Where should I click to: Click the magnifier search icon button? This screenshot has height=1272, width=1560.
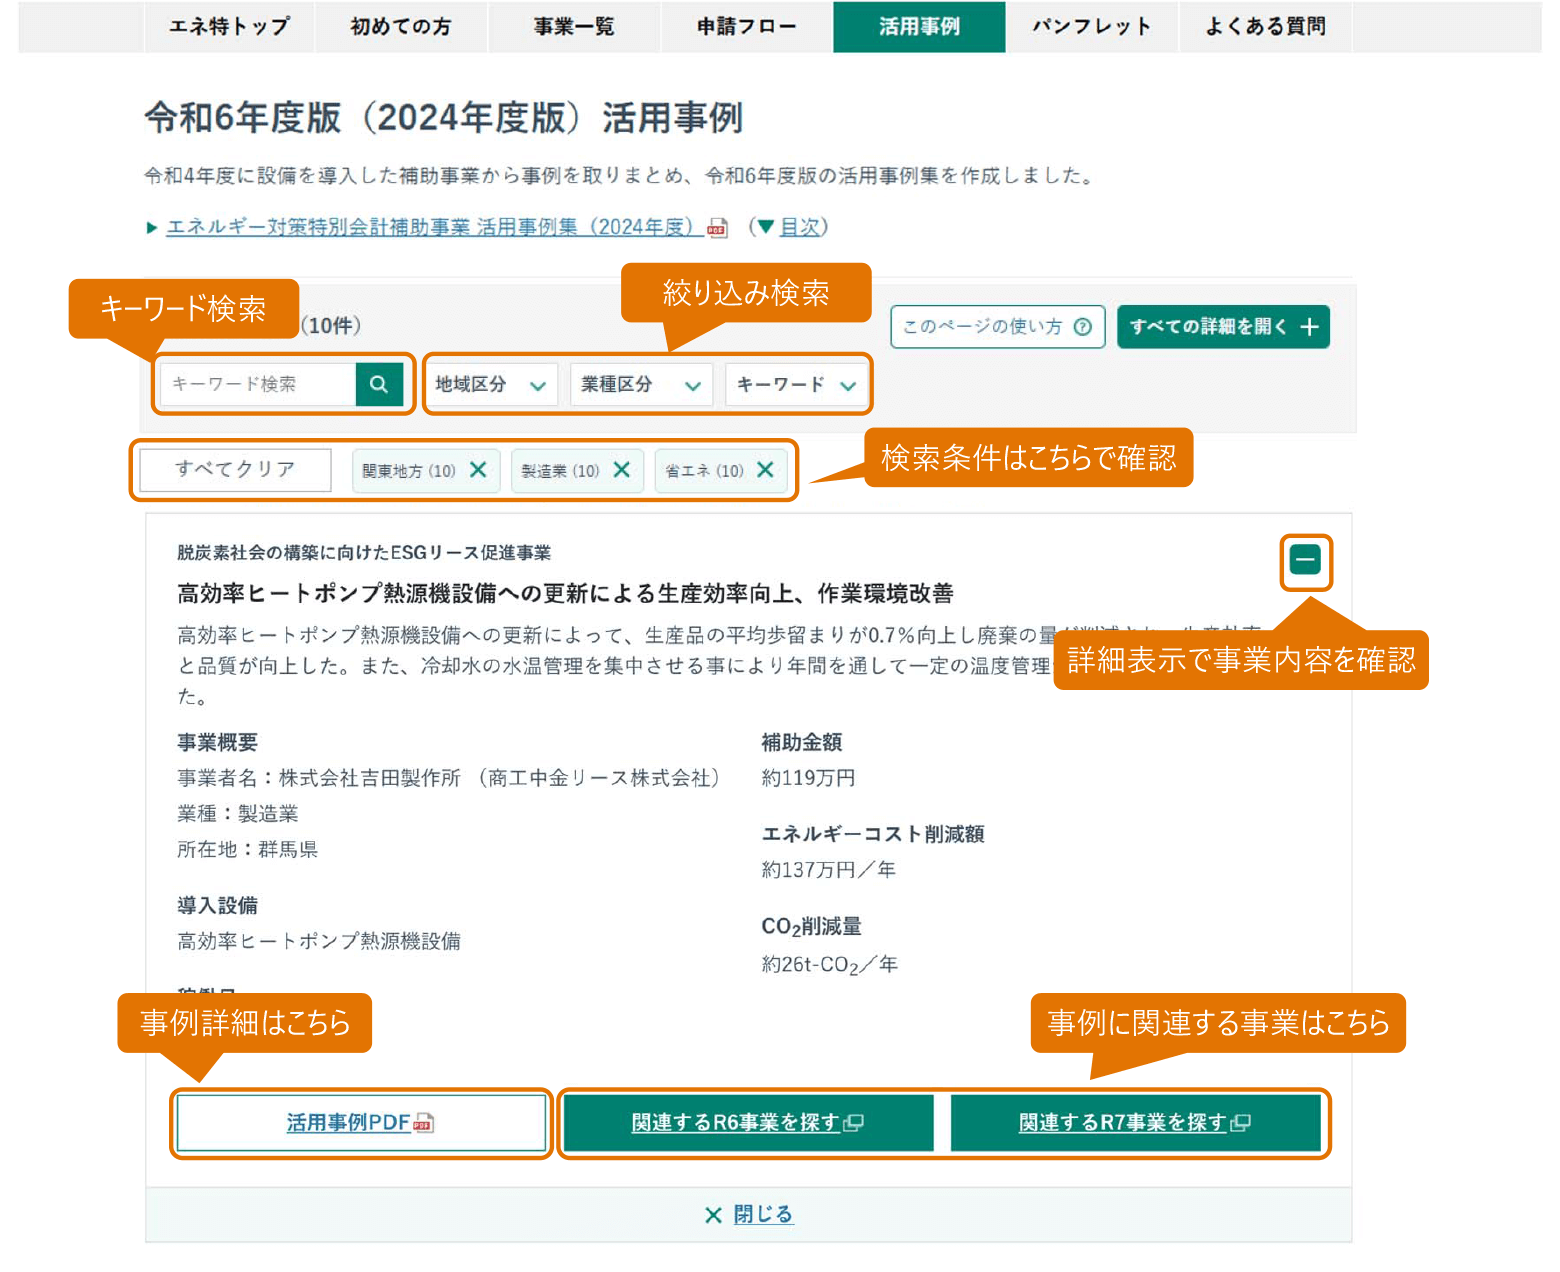[x=379, y=384]
